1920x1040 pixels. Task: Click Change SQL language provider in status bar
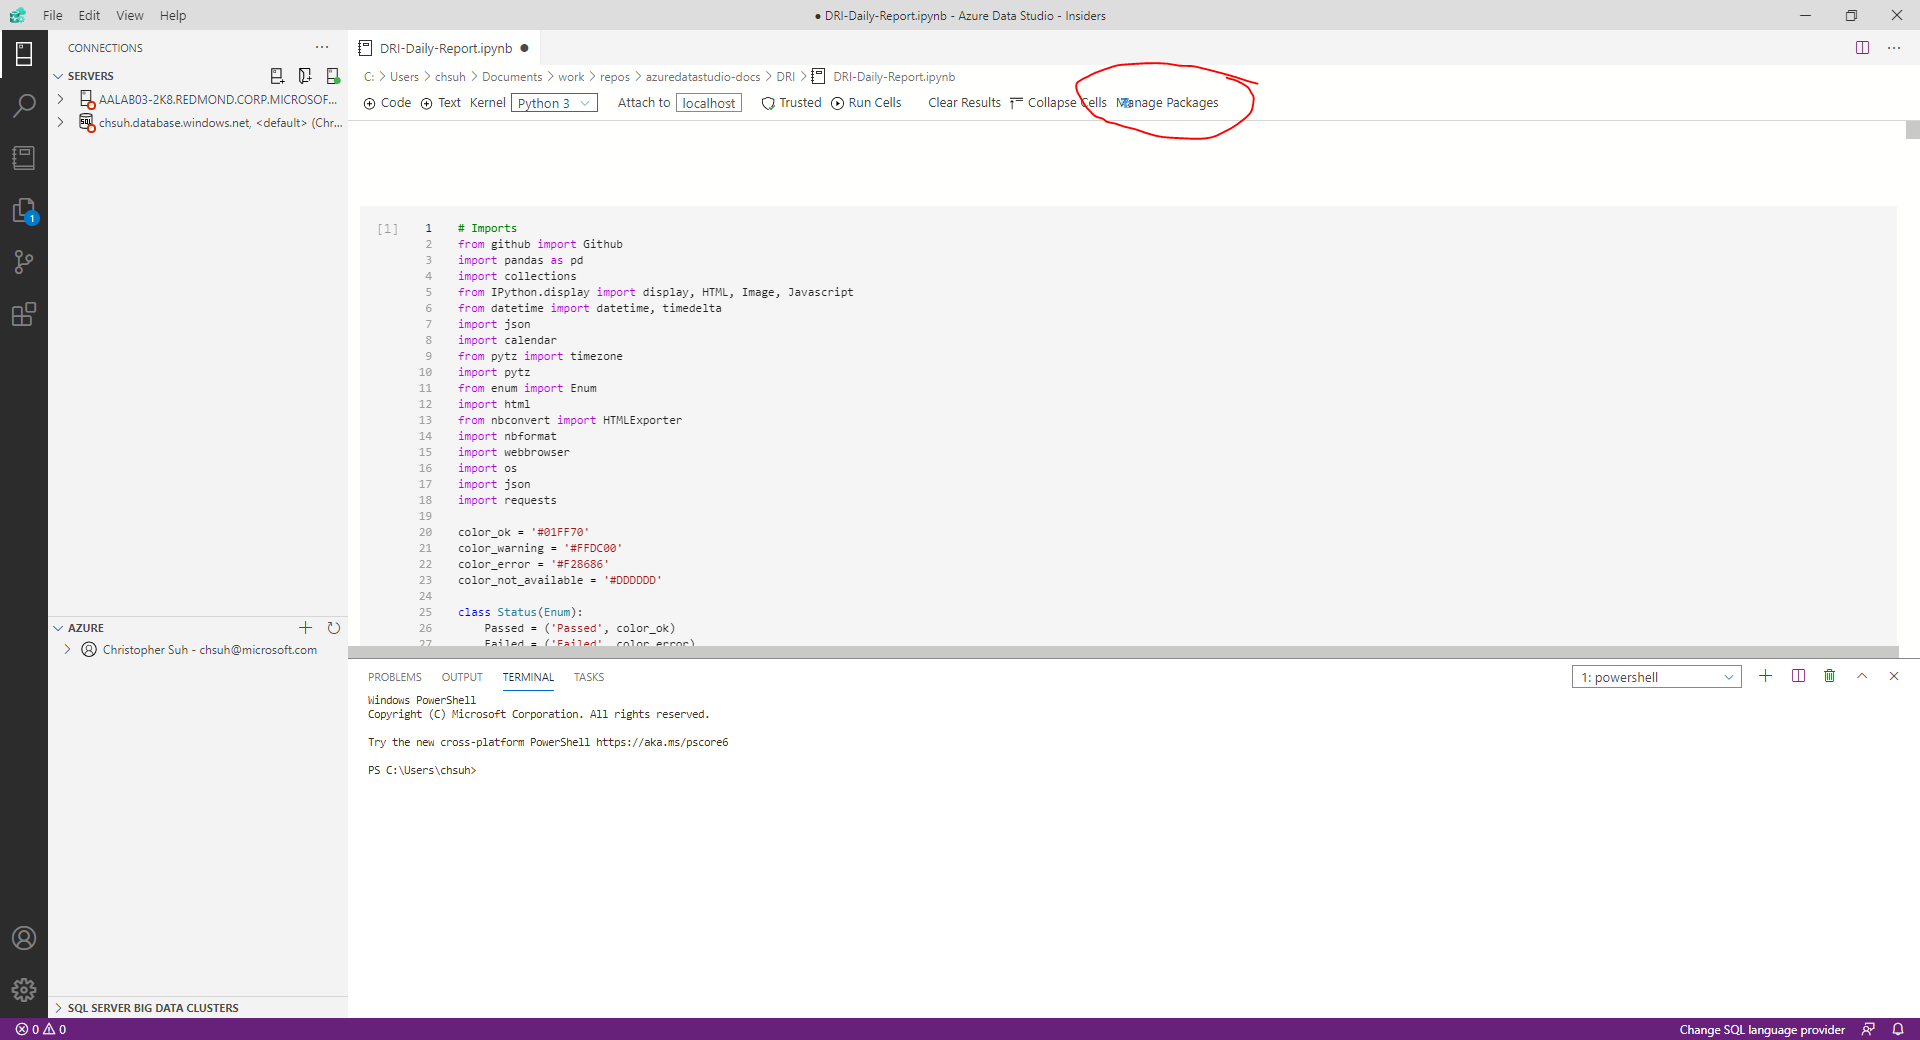tap(1762, 1029)
